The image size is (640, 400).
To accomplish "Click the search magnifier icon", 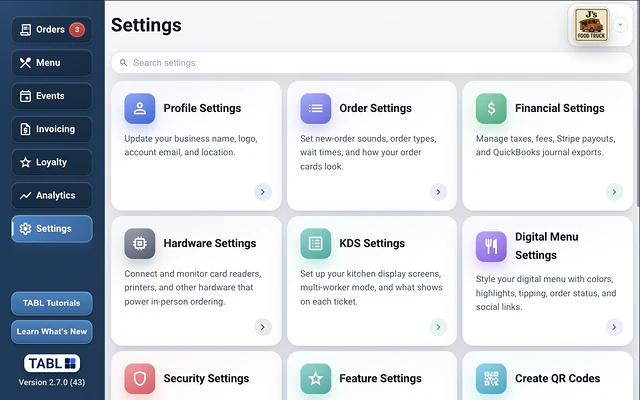I will point(123,63).
